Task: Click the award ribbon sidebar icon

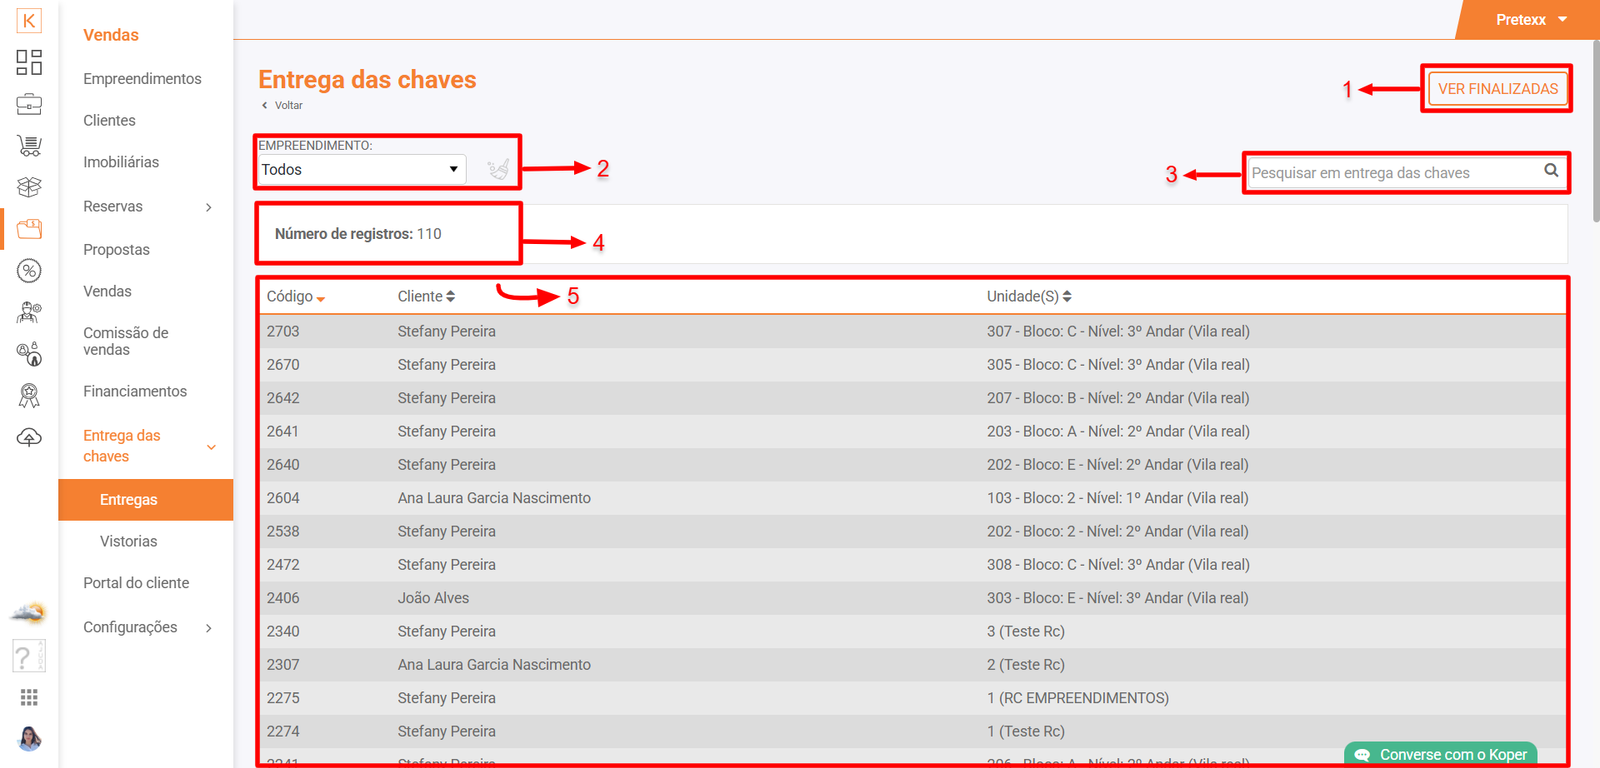Action: tap(29, 396)
